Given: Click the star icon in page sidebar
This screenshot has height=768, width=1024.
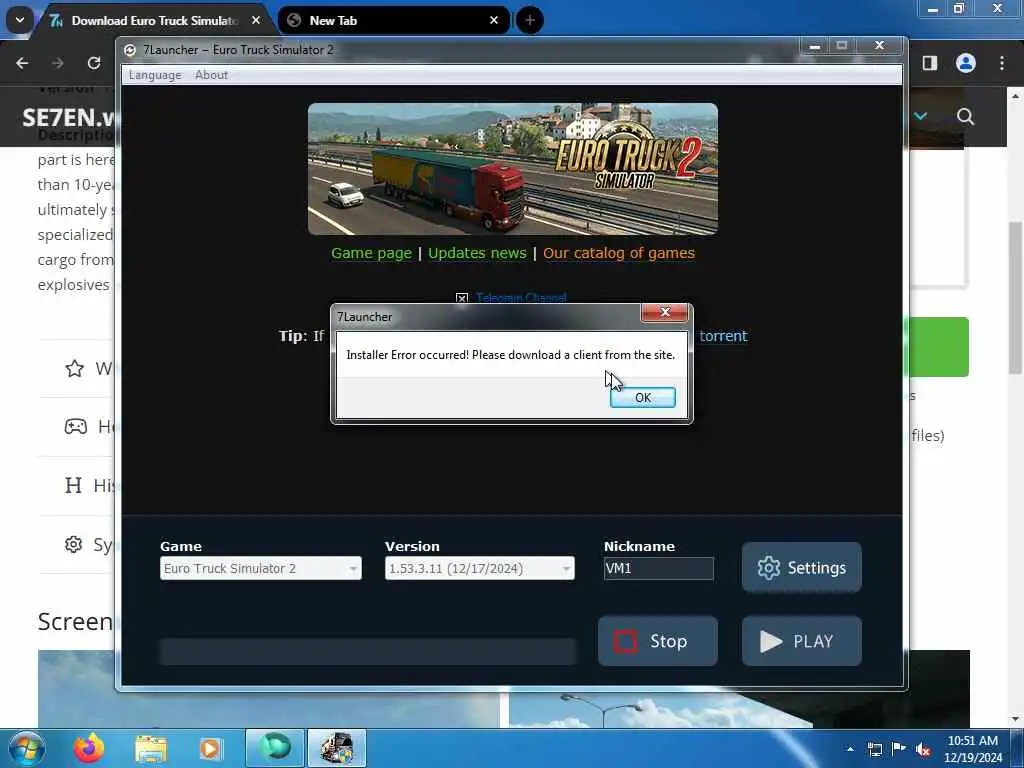Looking at the screenshot, I should (x=74, y=368).
